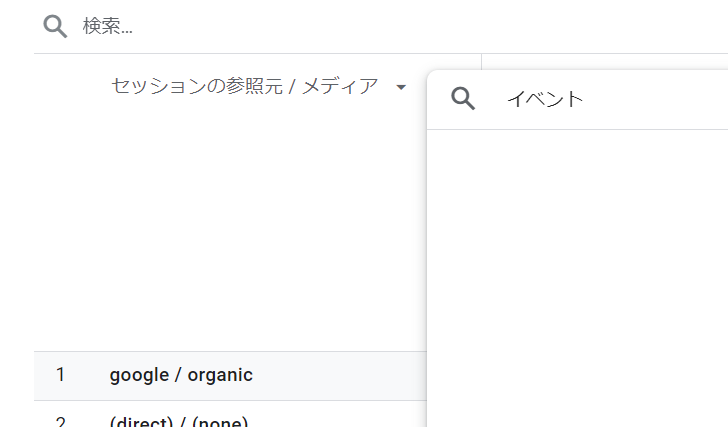This screenshot has height=427, width=728.
Task: Click the word google in the first row
Action: (x=138, y=376)
